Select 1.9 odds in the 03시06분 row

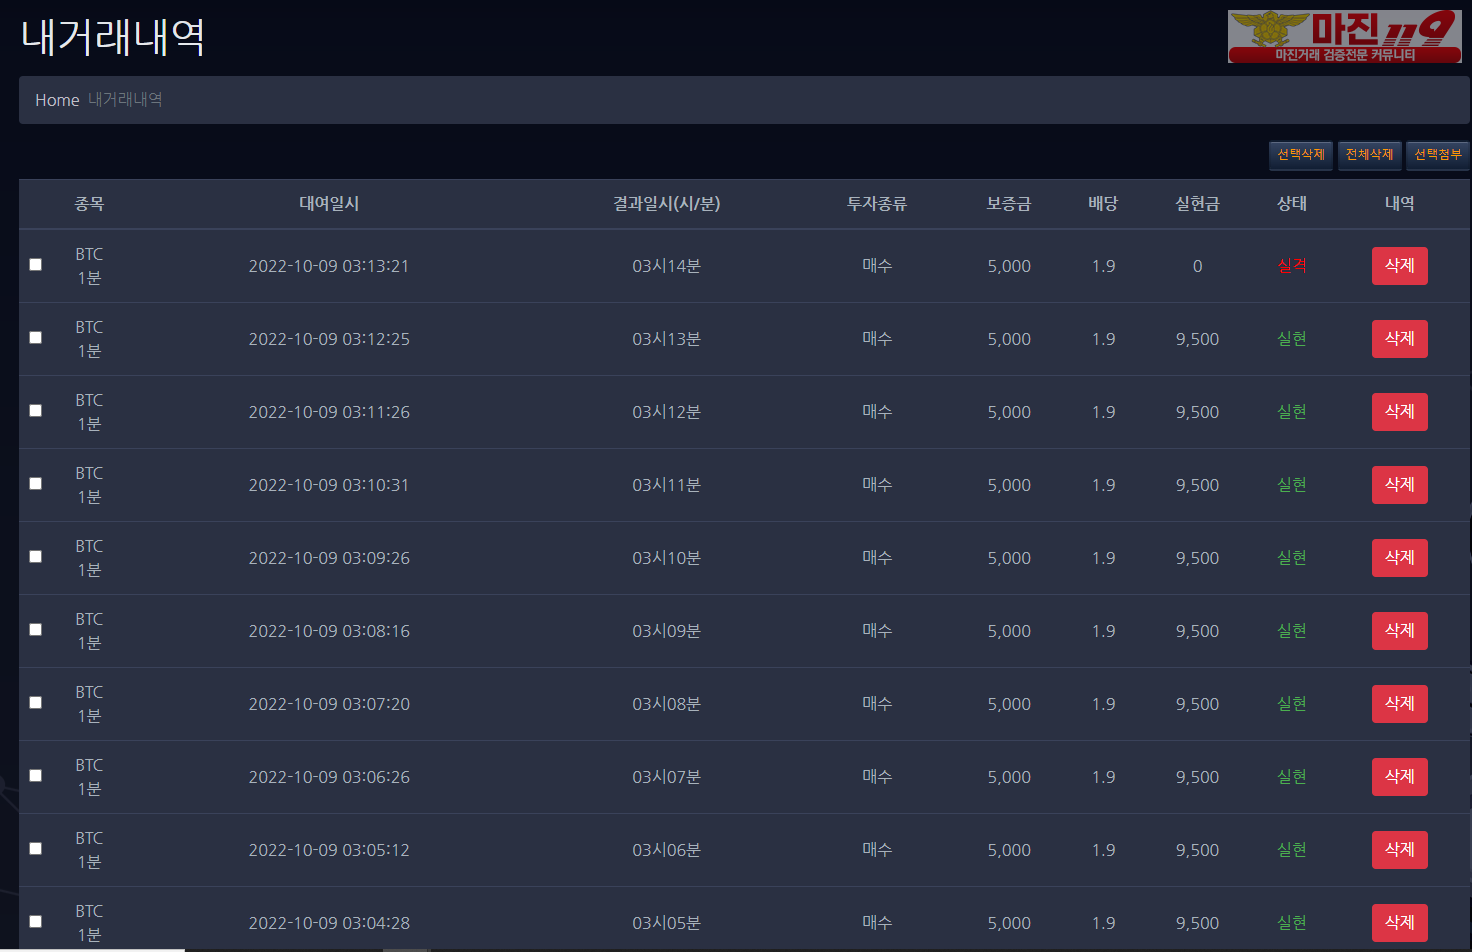pyautogui.click(x=1103, y=850)
